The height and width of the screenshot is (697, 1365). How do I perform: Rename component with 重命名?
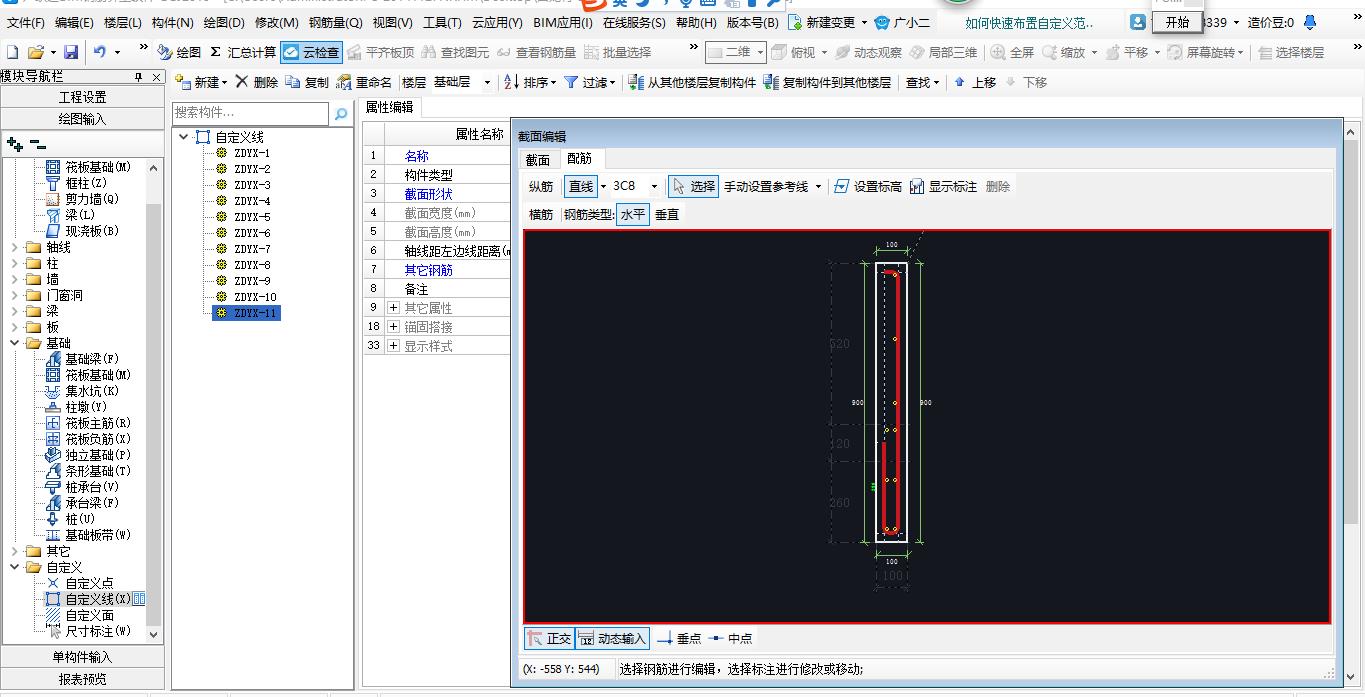365,82
